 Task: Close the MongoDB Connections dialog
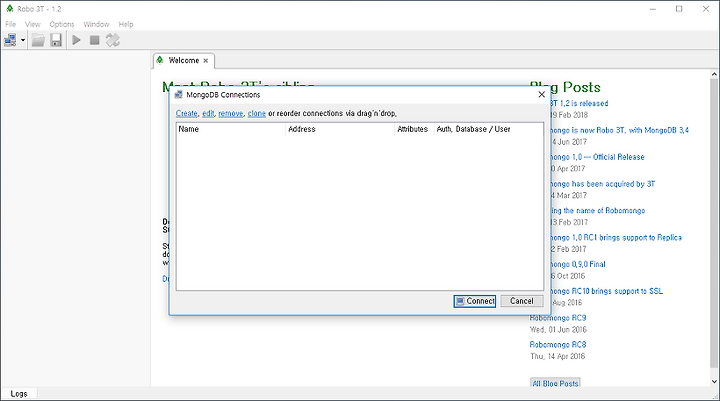pyautogui.click(x=541, y=94)
